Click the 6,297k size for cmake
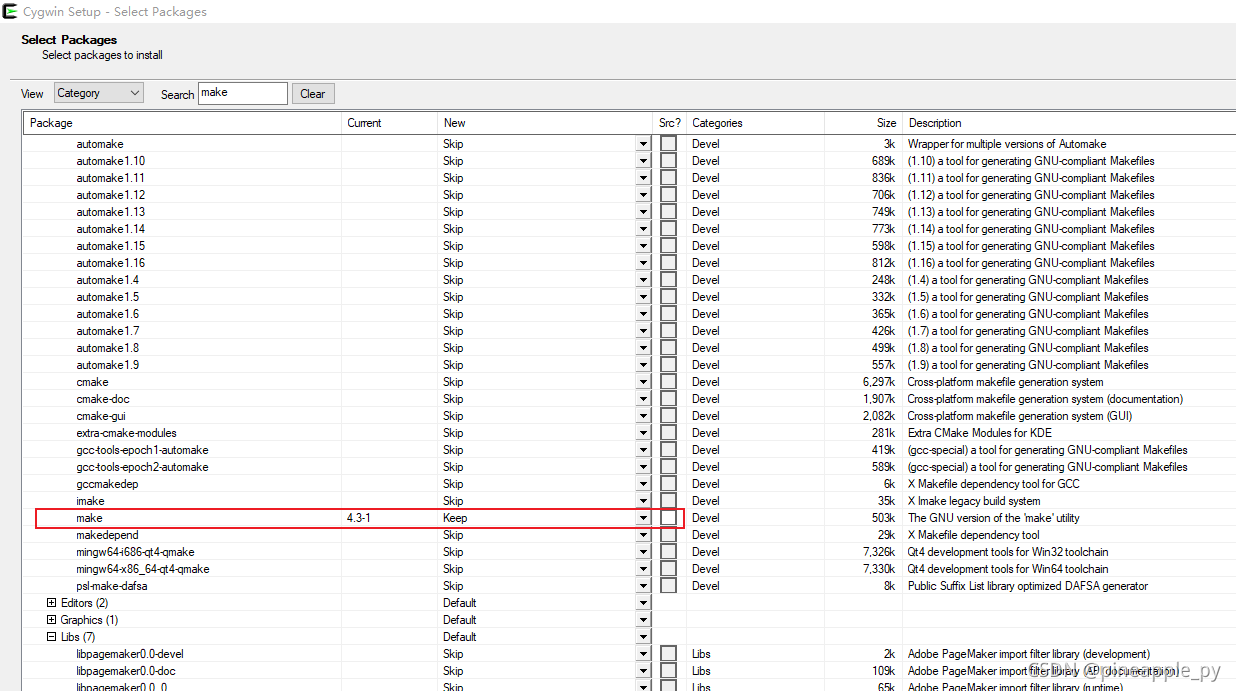This screenshot has height=691, width=1236. click(879, 382)
